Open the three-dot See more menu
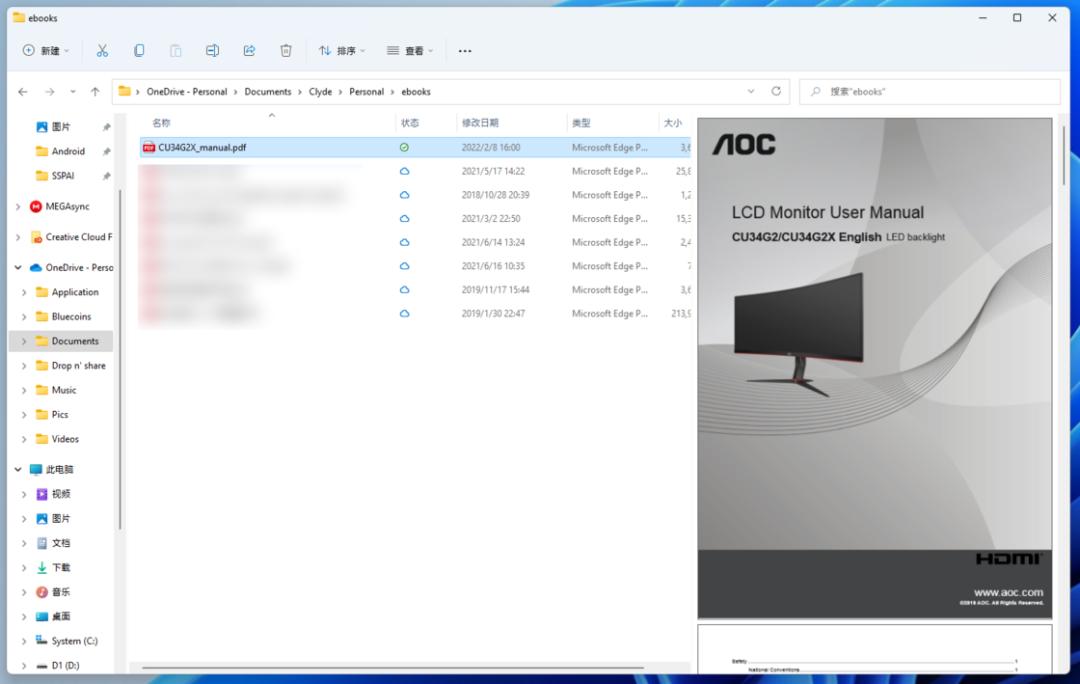1080x684 pixels. 465,50
